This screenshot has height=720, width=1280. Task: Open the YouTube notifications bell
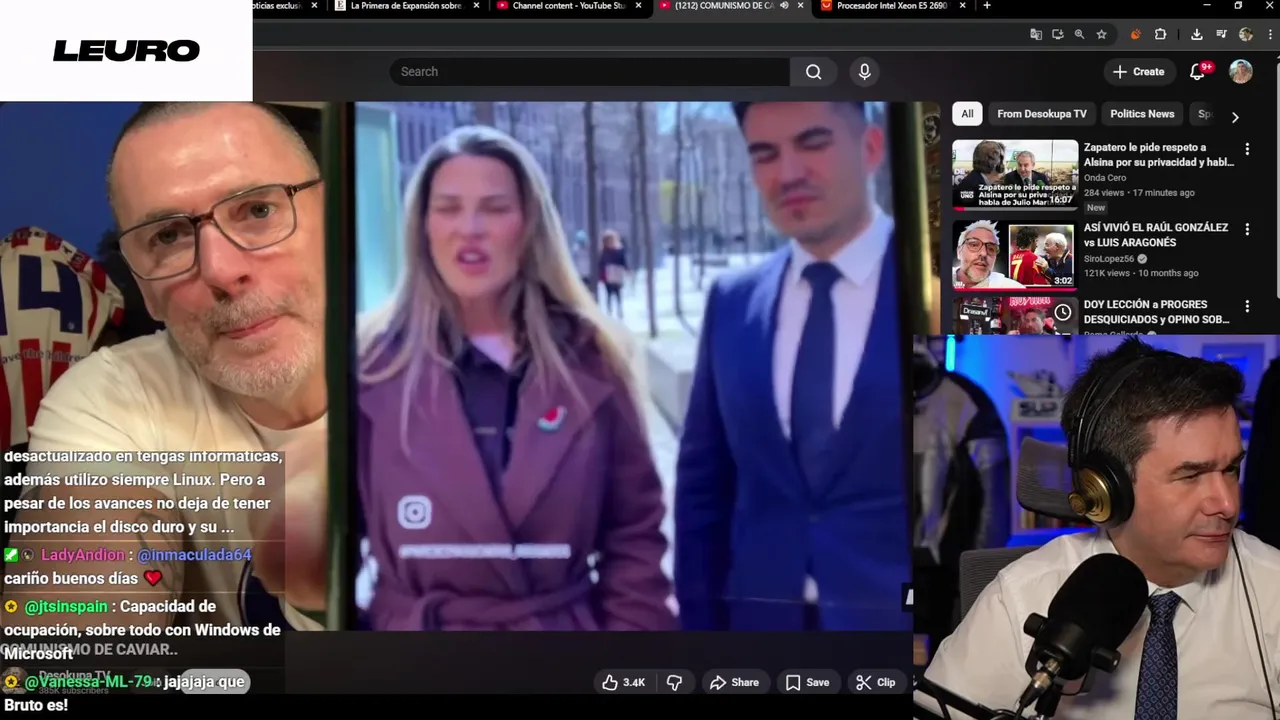[1198, 72]
